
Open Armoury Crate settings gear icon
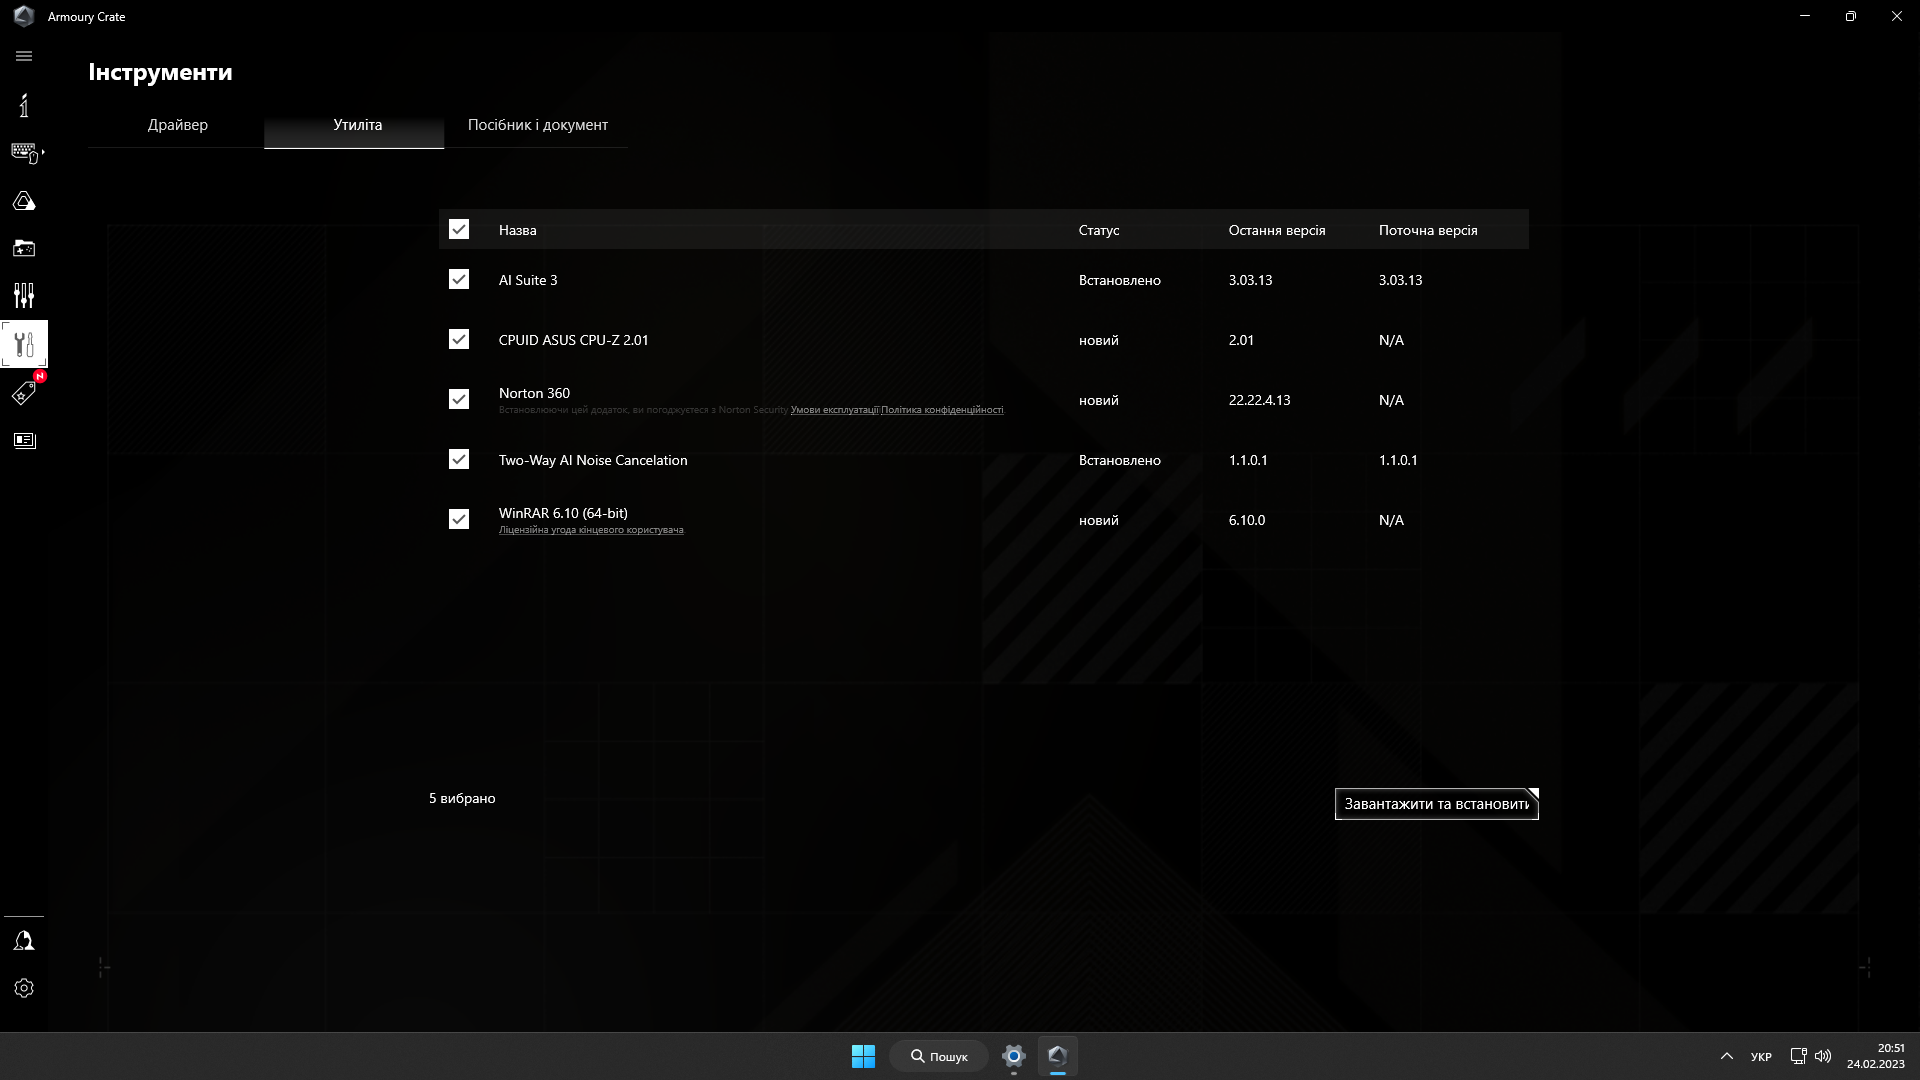pyautogui.click(x=24, y=988)
